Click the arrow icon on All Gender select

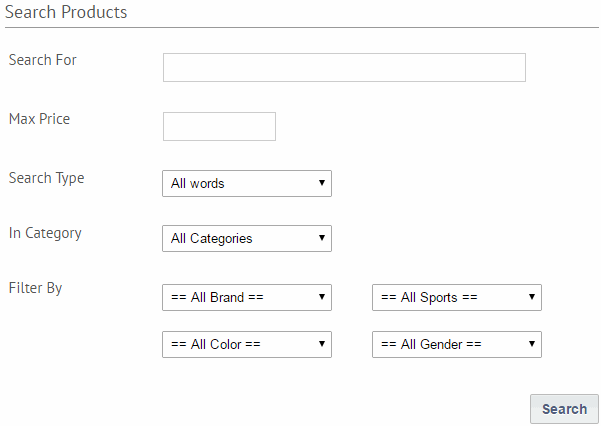(532, 344)
